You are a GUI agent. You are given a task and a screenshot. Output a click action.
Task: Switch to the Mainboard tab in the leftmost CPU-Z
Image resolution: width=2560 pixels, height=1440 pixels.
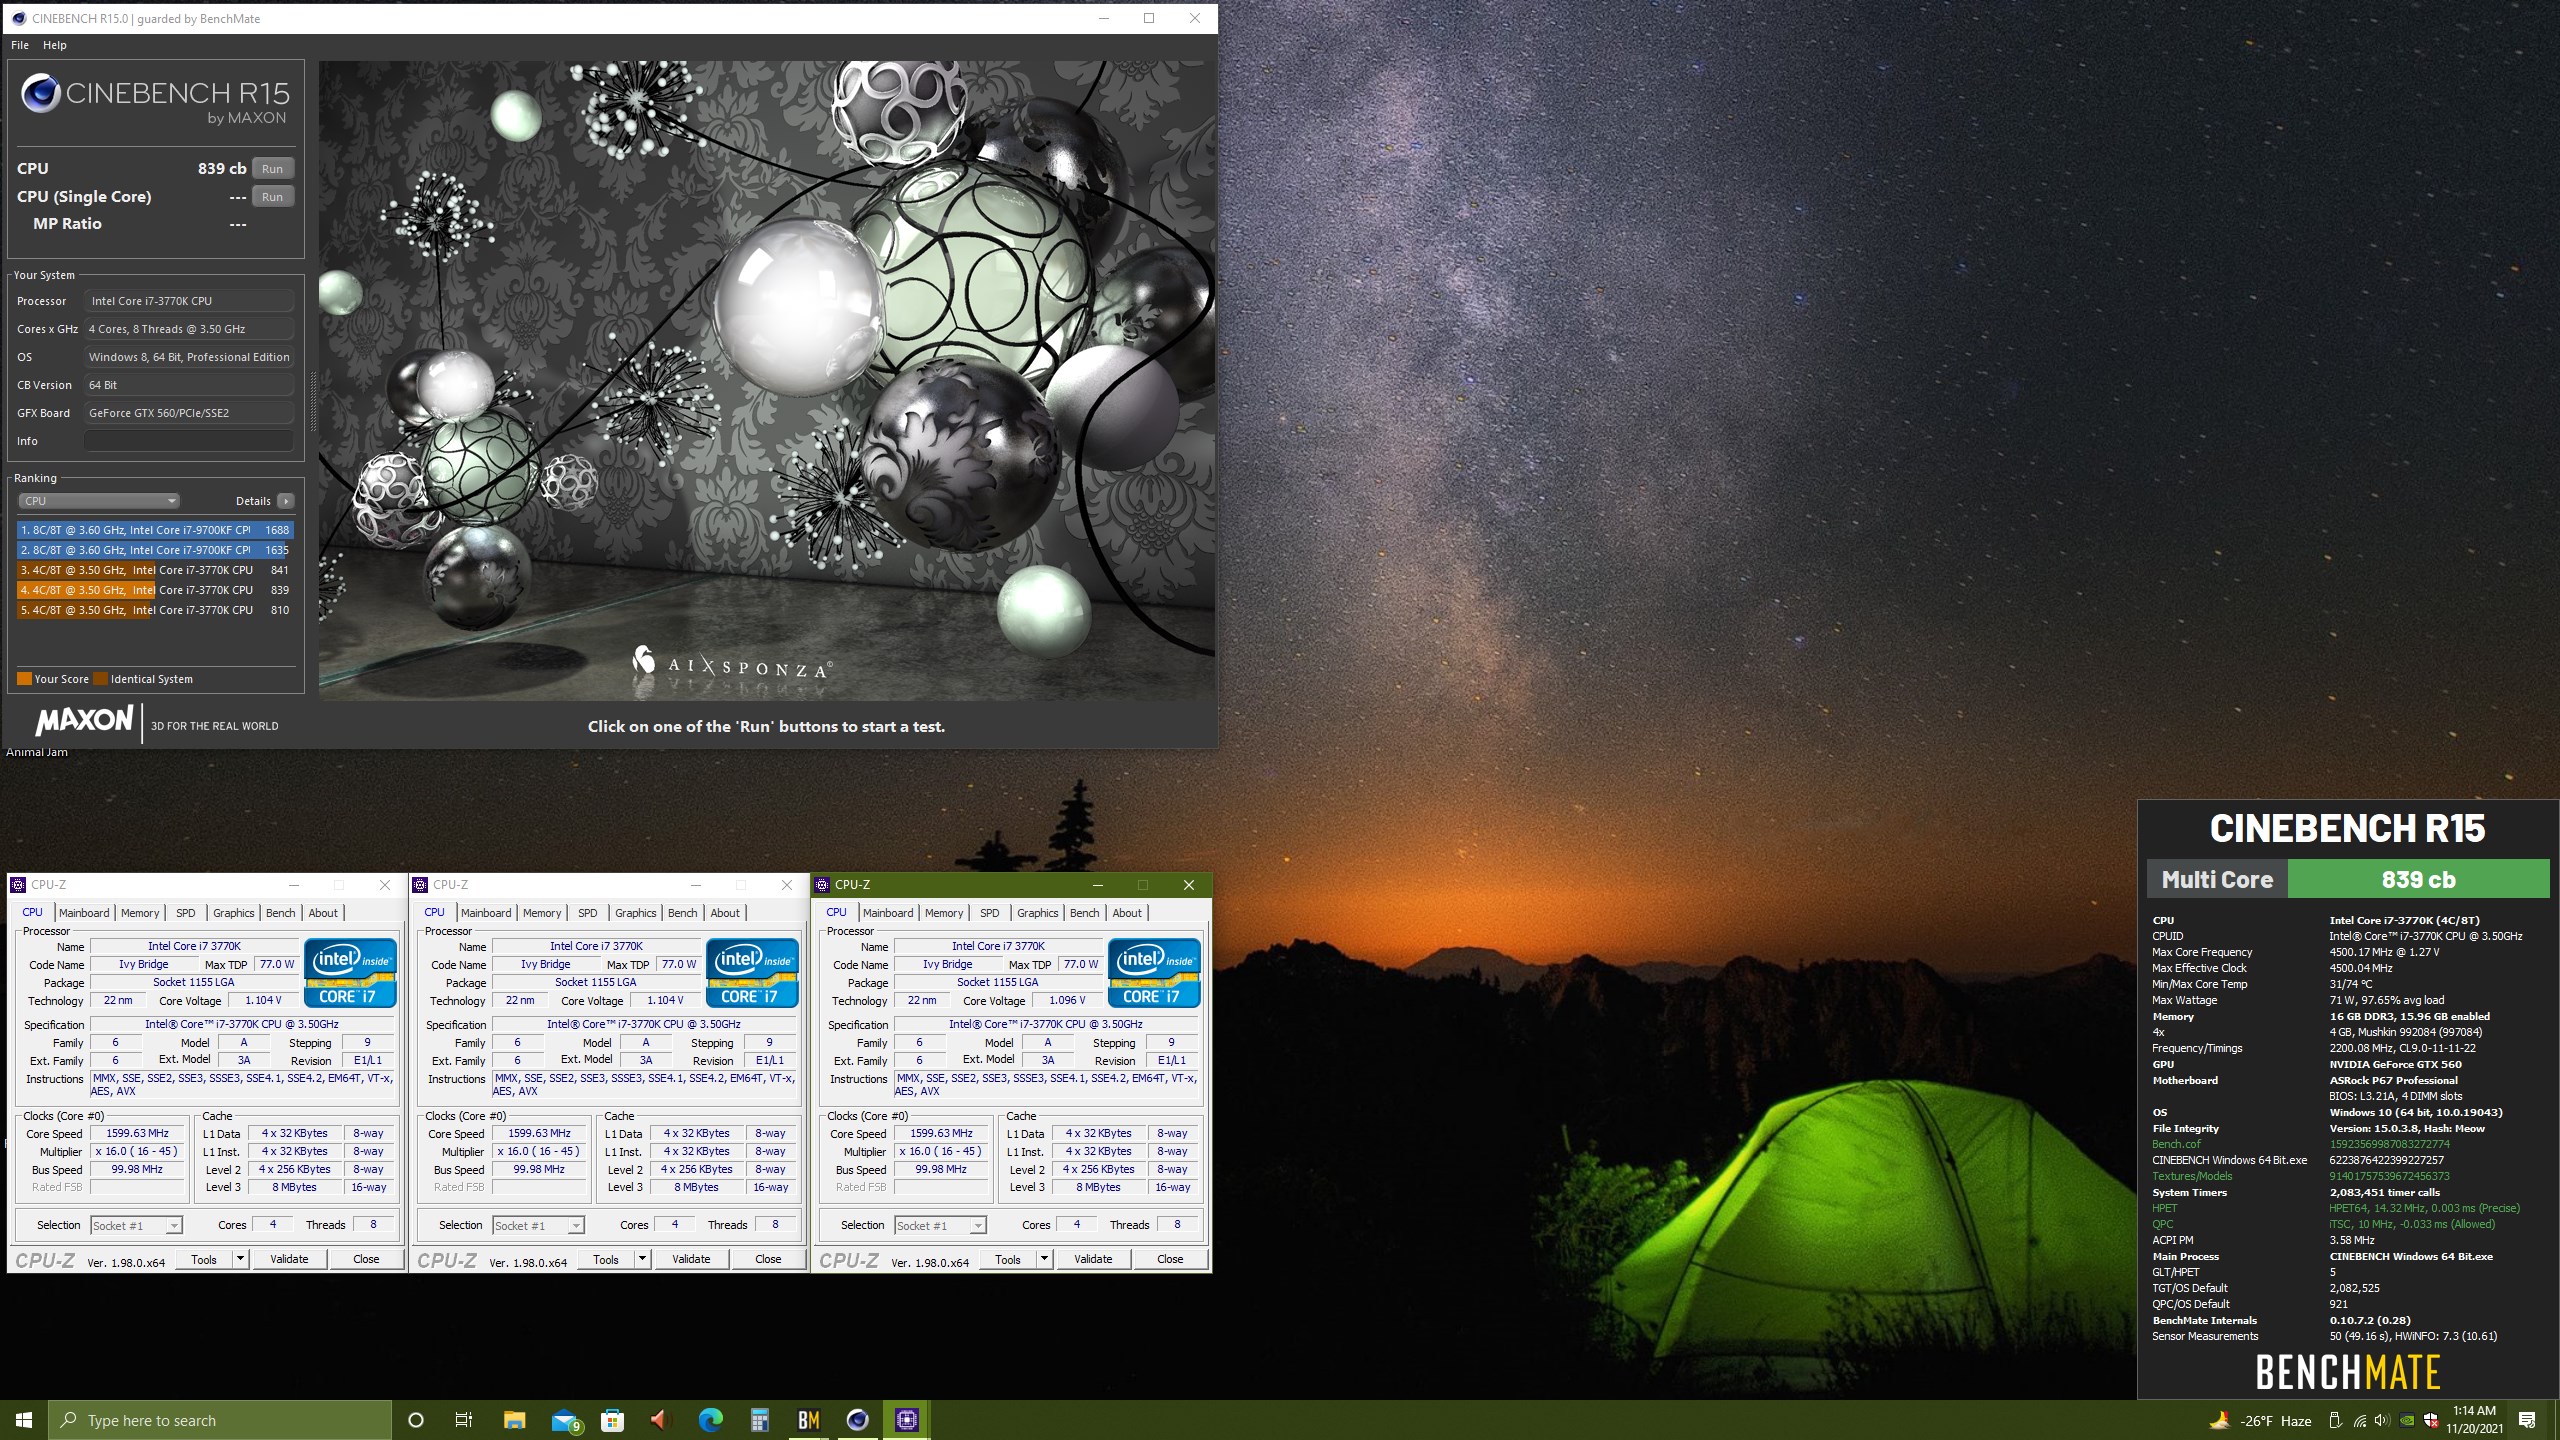click(x=84, y=913)
